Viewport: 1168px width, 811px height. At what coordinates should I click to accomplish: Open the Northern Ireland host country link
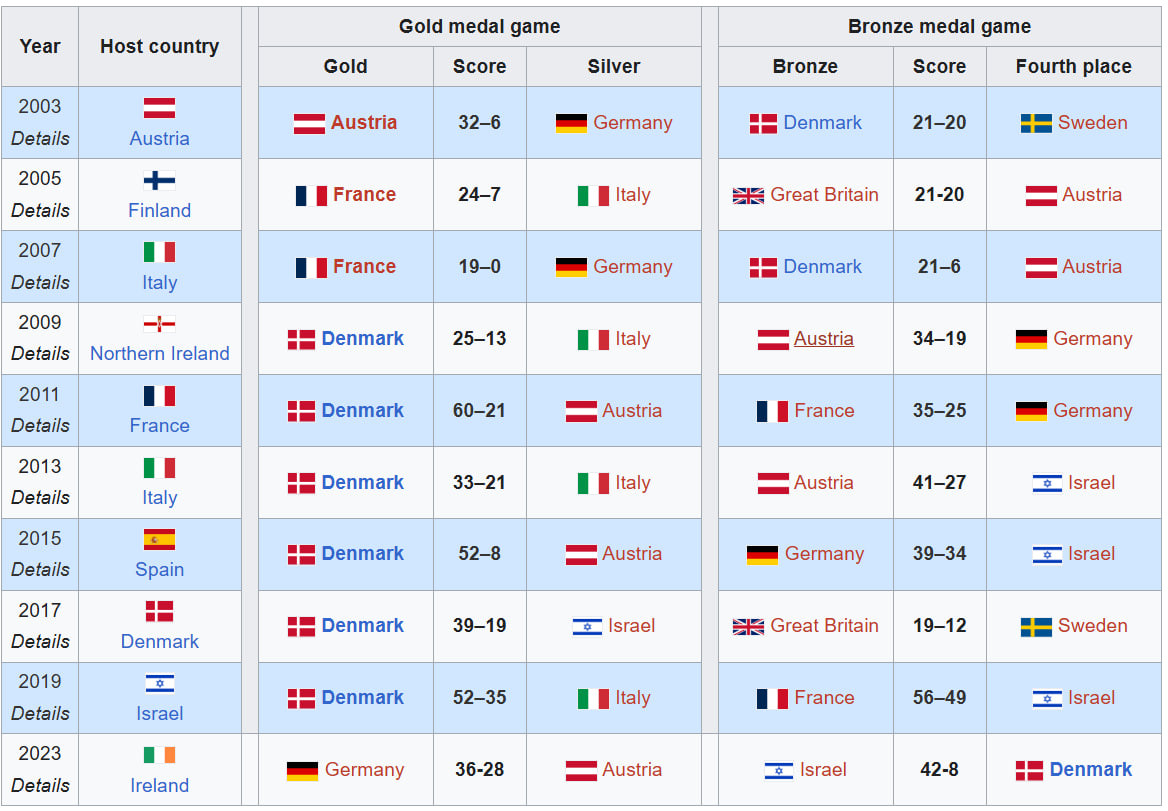(159, 353)
